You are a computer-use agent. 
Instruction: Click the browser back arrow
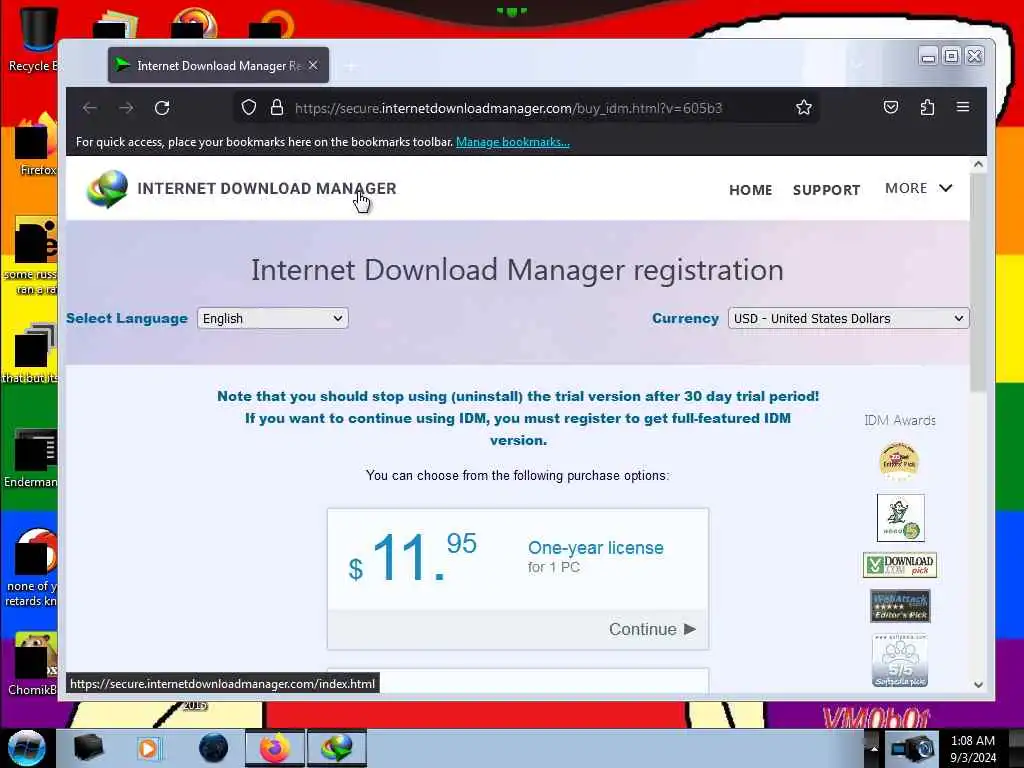pyautogui.click(x=89, y=108)
